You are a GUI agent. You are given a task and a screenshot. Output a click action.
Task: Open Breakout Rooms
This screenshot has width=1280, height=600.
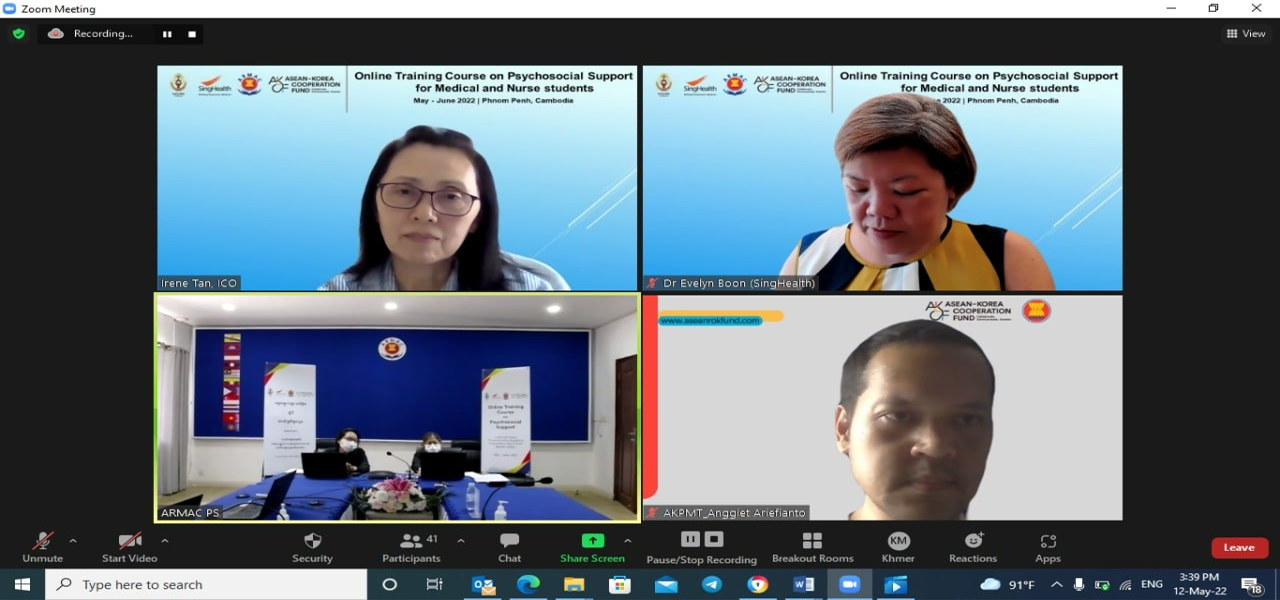point(812,547)
